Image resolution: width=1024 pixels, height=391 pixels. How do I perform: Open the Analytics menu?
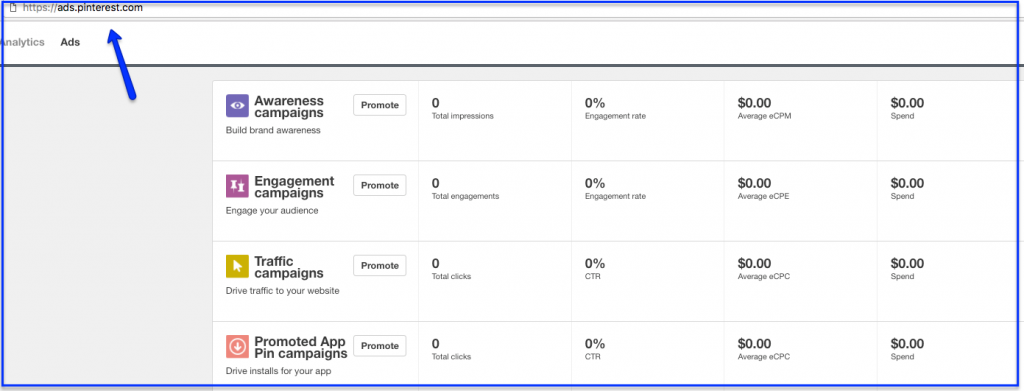pyautogui.click(x=22, y=42)
